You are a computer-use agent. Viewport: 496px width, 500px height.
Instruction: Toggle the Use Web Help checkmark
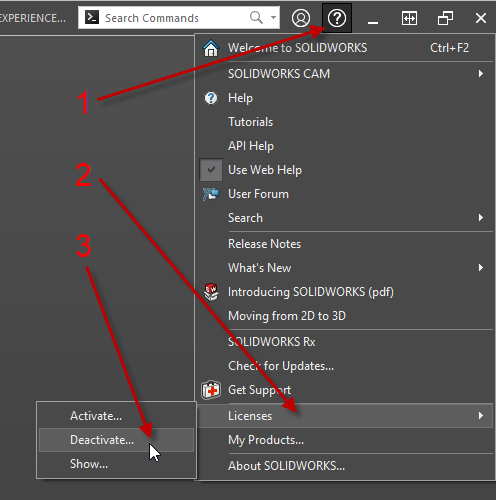coord(211,170)
